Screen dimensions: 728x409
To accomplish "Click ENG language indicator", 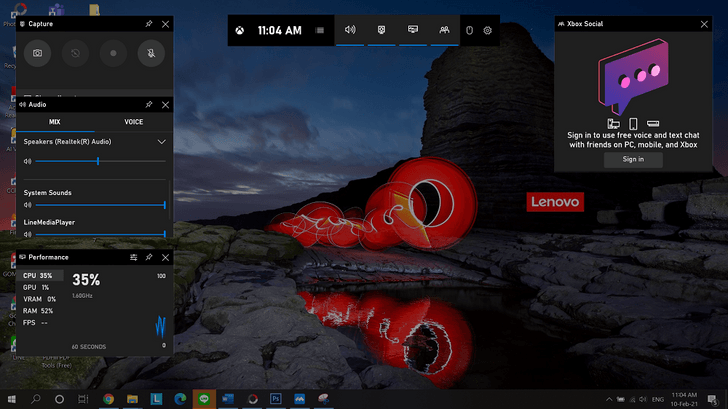I will point(657,400).
